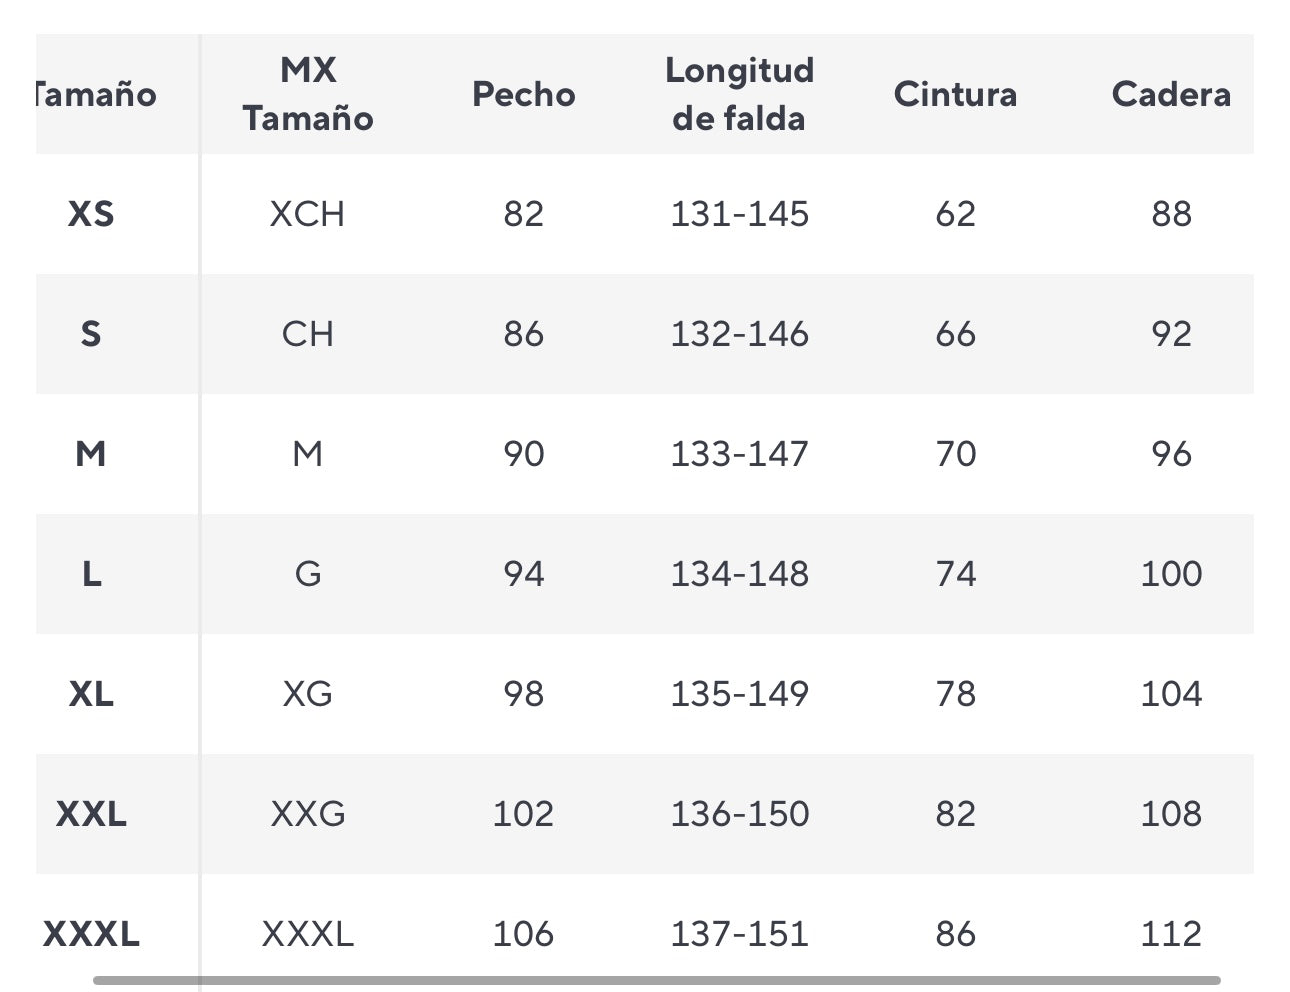Click the horizontal scrollbar below the table
Screen dimensions: 1290x992
656,980
